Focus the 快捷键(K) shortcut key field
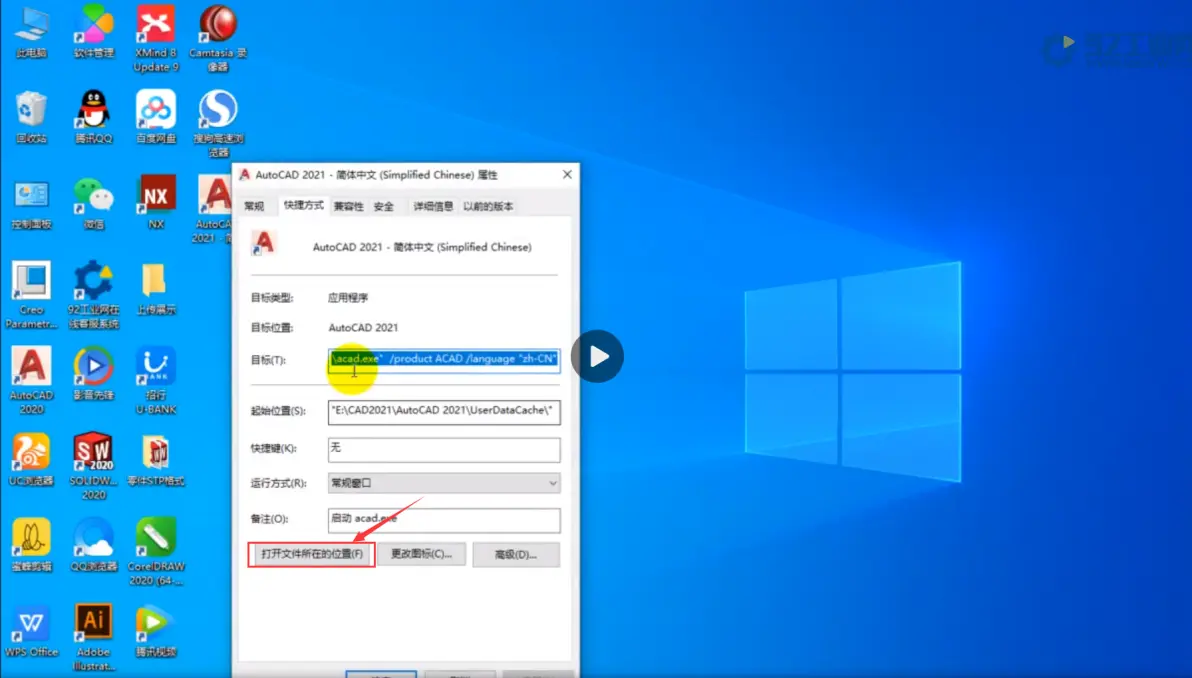Image resolution: width=1192 pixels, height=678 pixels. (444, 448)
